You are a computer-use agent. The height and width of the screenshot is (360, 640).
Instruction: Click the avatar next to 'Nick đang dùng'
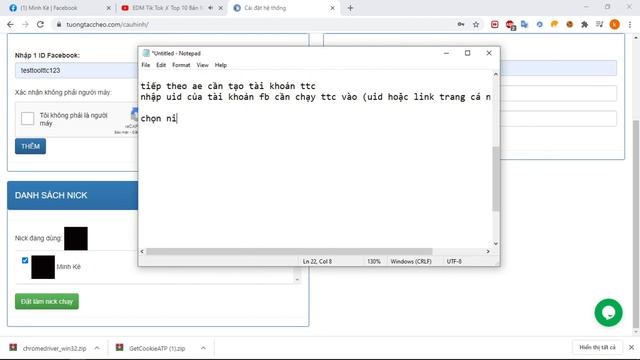pos(76,238)
